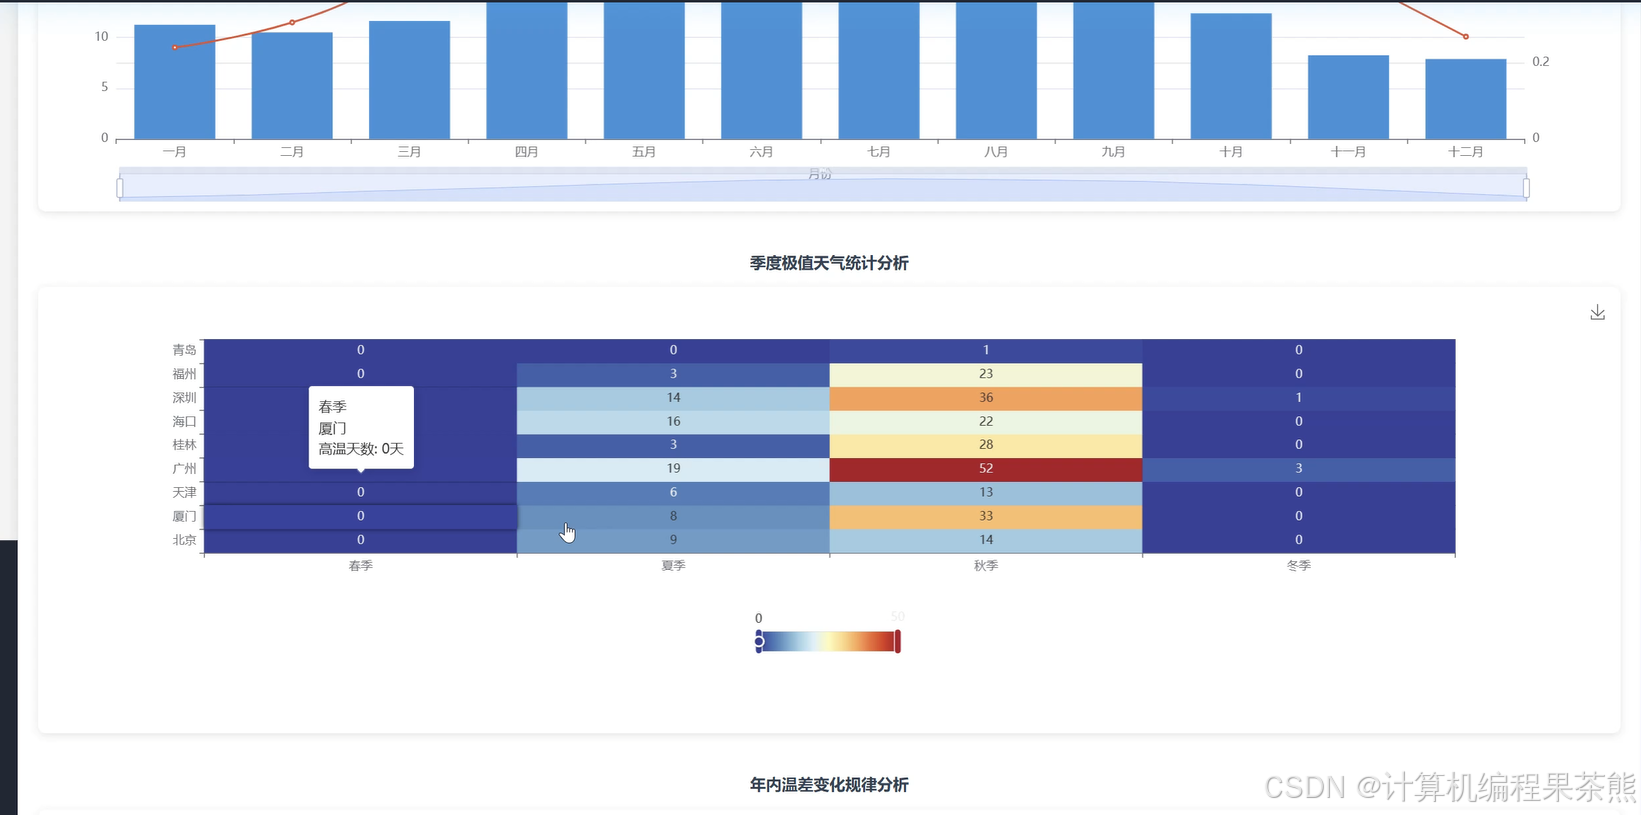1641x815 pixels.
Task: Click the red line point above 十二月
Action: coord(1466,37)
